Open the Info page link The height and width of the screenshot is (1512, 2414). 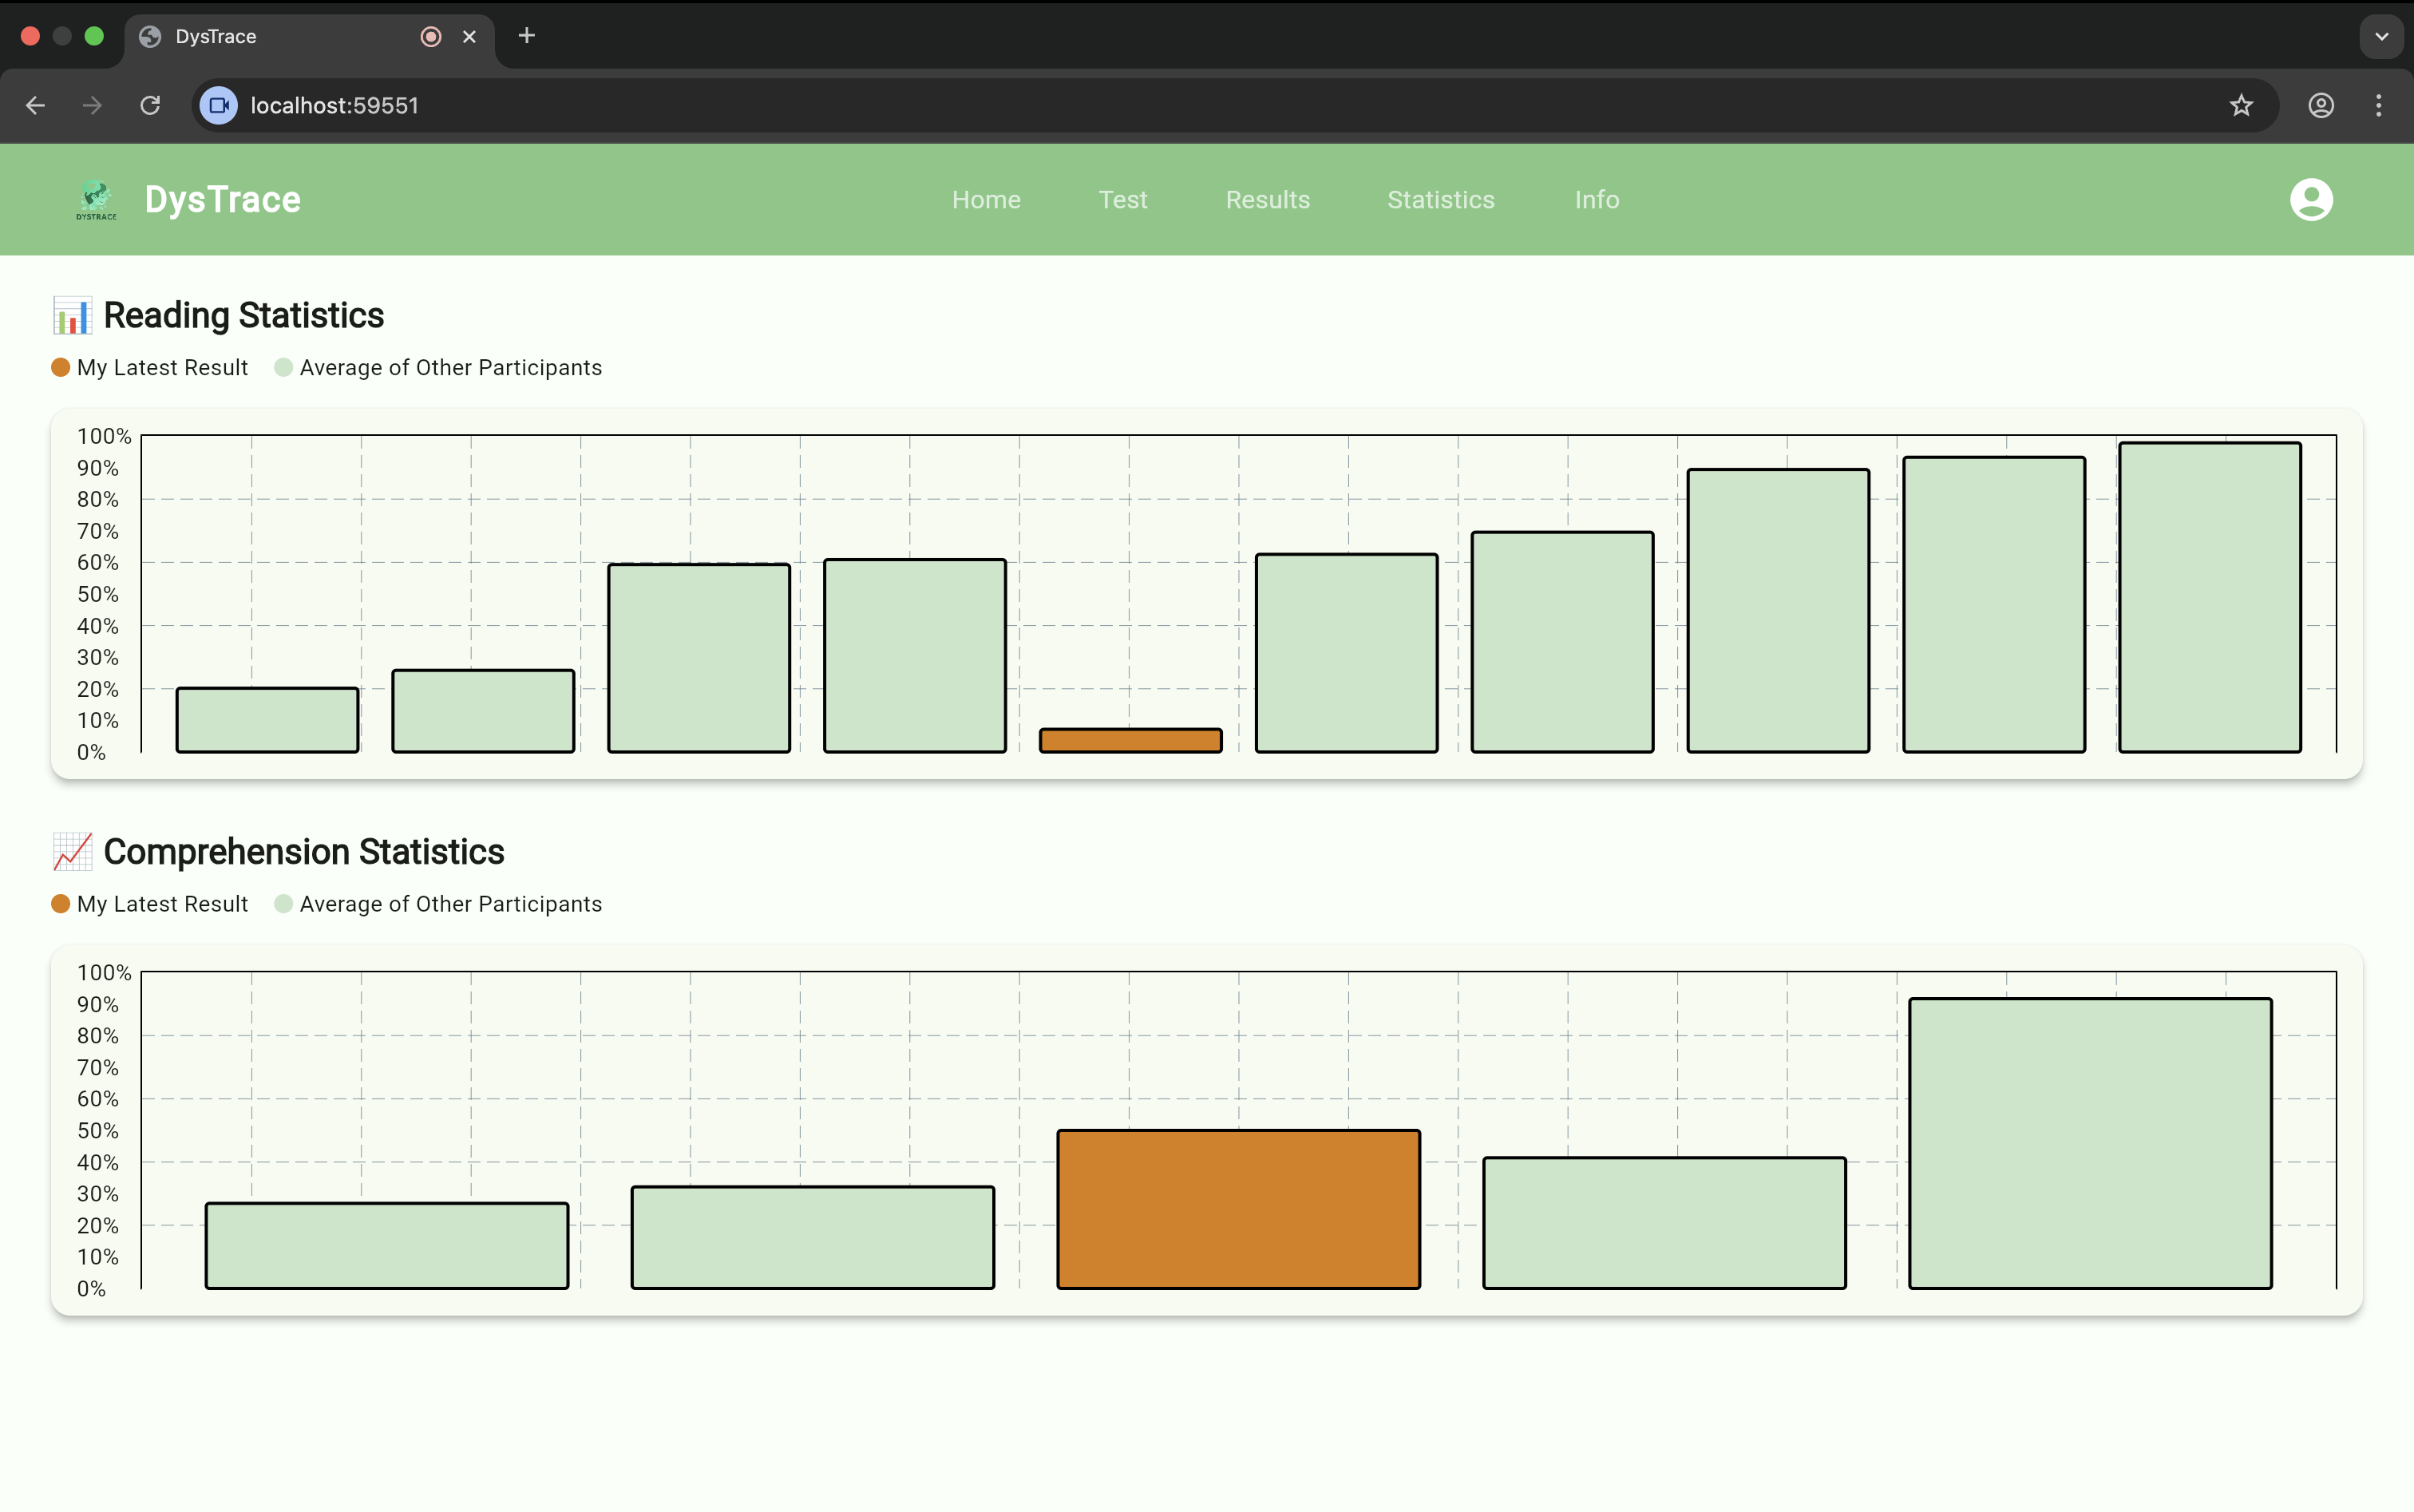tap(1597, 199)
